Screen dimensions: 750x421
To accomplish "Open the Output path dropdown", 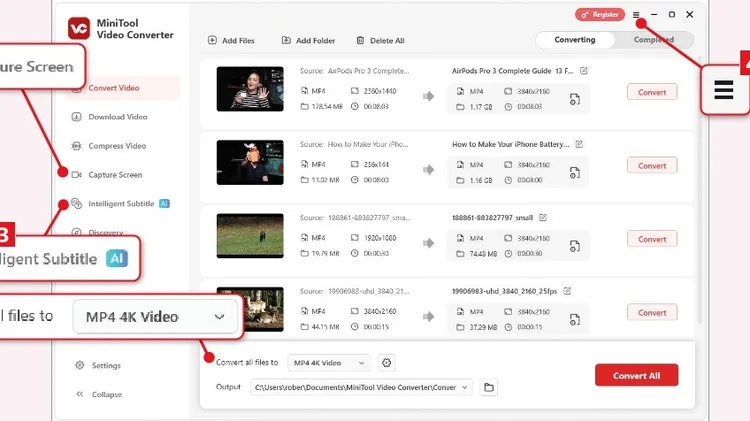I will click(x=465, y=387).
